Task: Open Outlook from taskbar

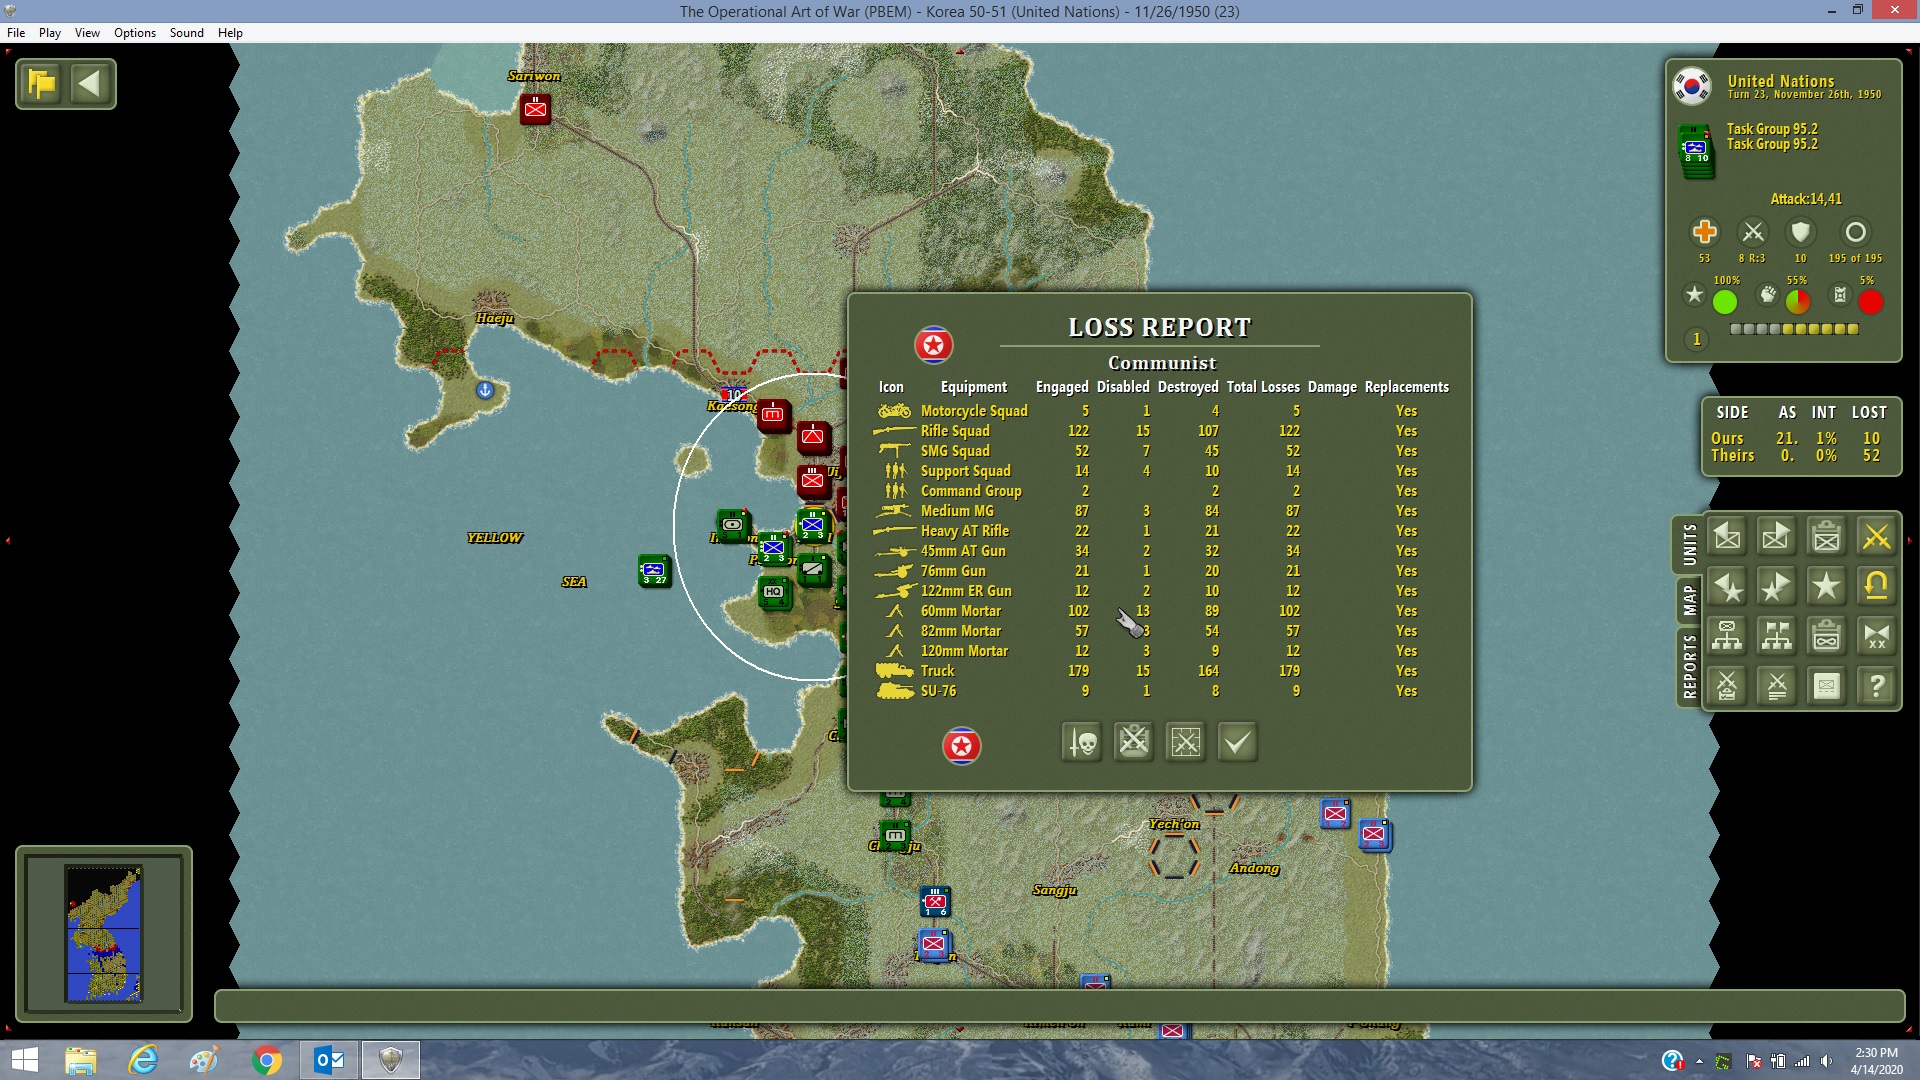Action: (329, 1060)
